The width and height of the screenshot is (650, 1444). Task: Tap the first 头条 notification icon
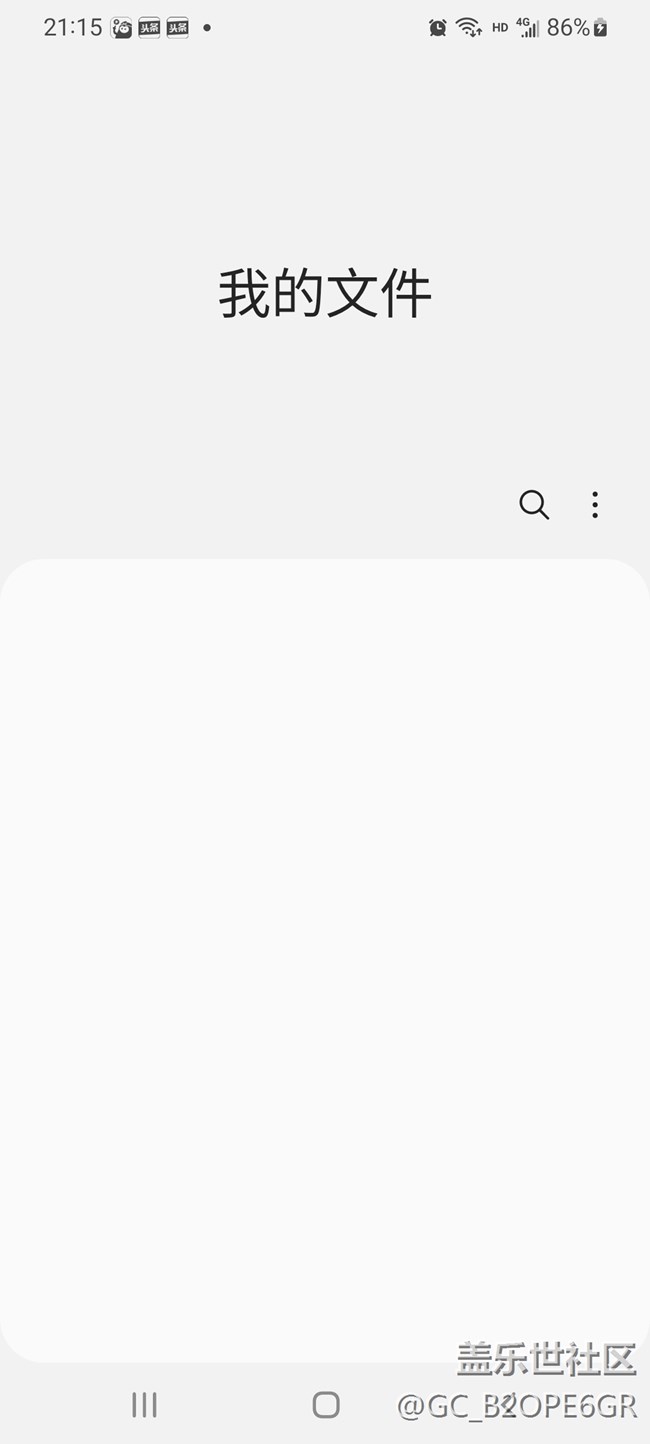tap(149, 28)
